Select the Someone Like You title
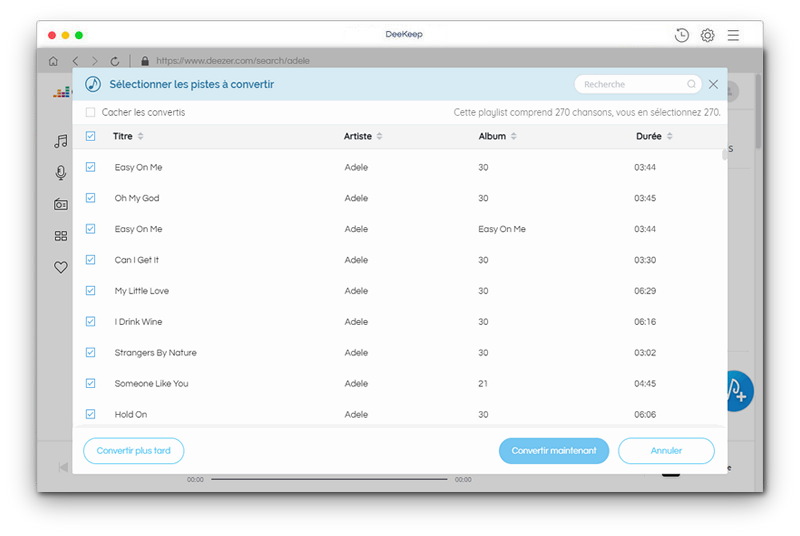 pos(152,384)
